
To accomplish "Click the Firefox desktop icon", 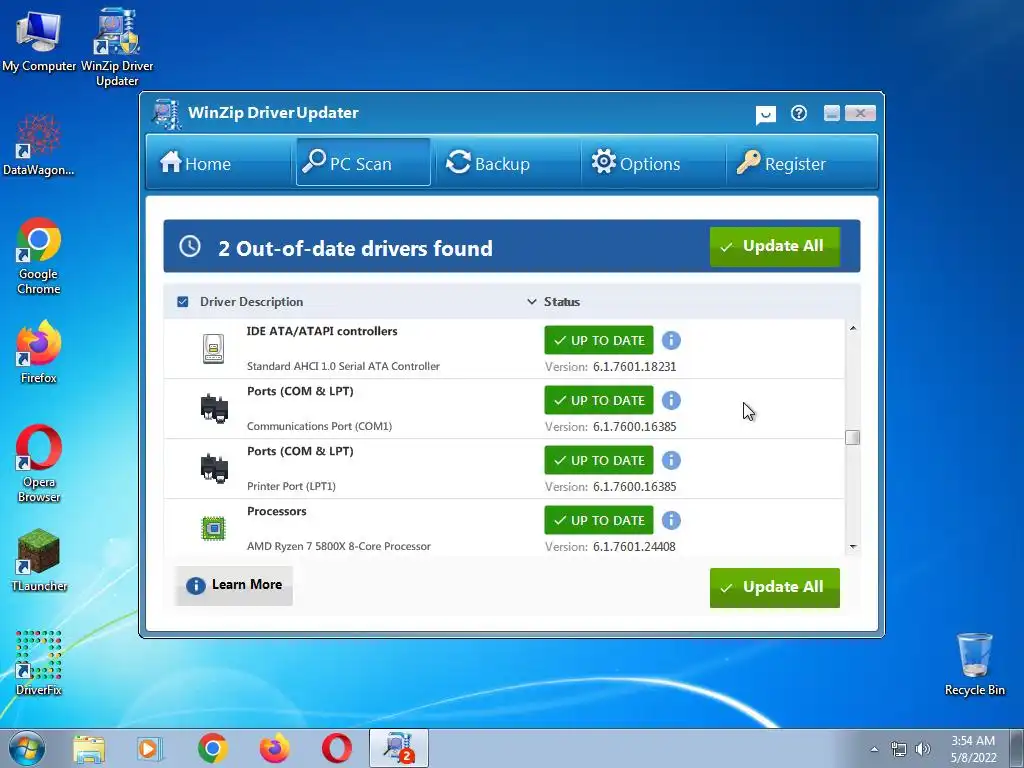I will point(39,351).
